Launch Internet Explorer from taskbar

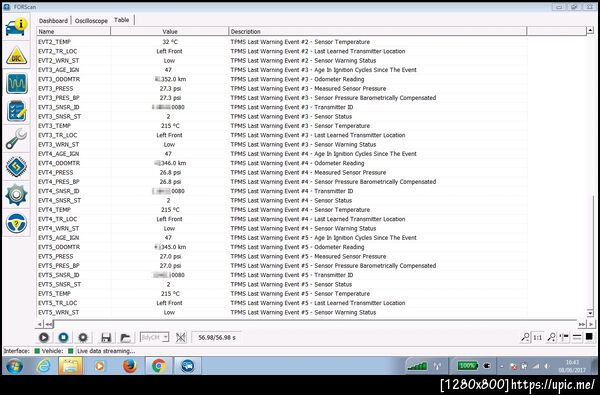pyautogui.click(x=44, y=366)
